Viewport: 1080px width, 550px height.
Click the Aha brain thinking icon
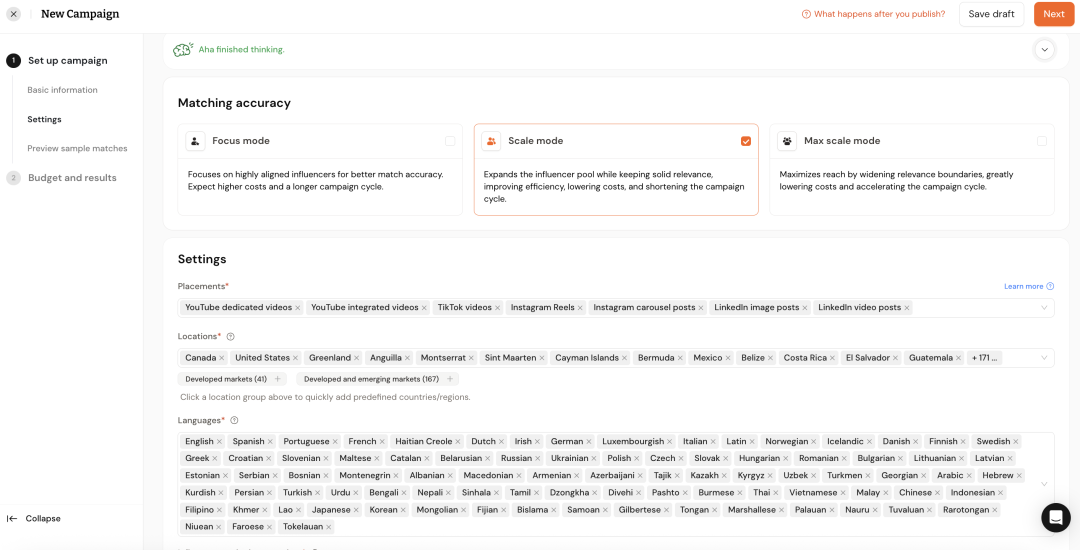pyautogui.click(x=183, y=50)
